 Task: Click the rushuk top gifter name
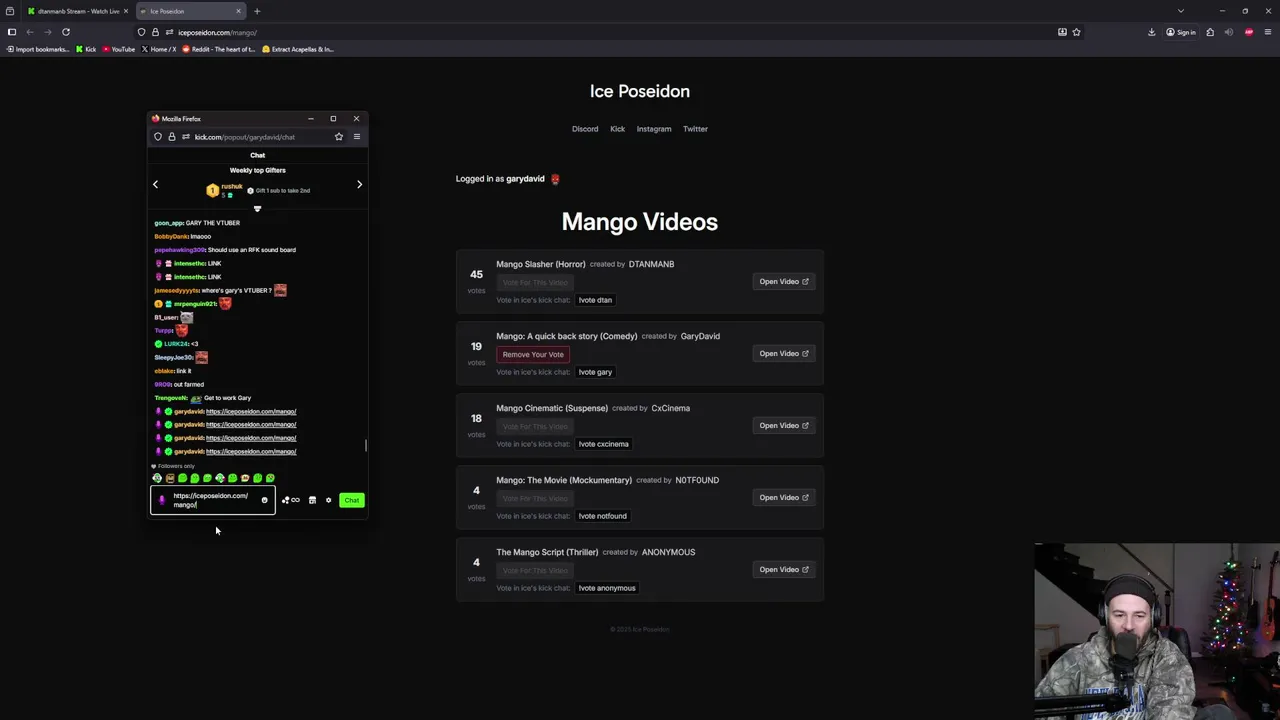(x=232, y=187)
